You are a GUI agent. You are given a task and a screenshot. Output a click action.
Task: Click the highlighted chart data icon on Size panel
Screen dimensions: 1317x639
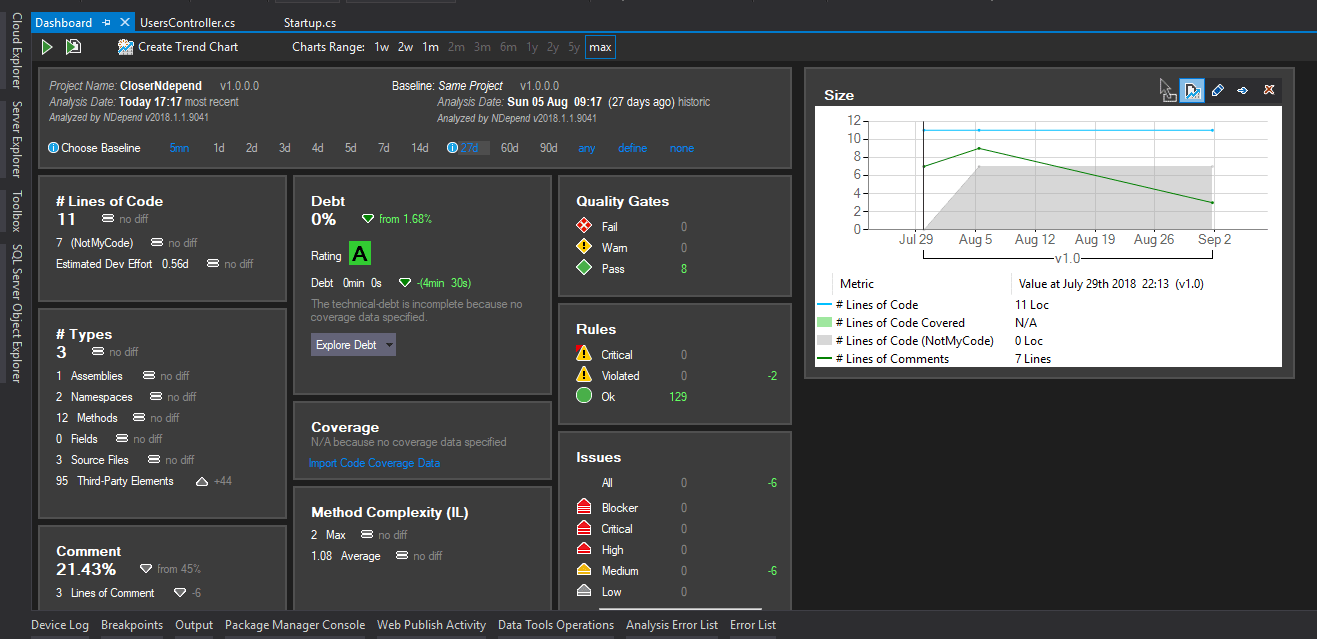(x=1191, y=90)
